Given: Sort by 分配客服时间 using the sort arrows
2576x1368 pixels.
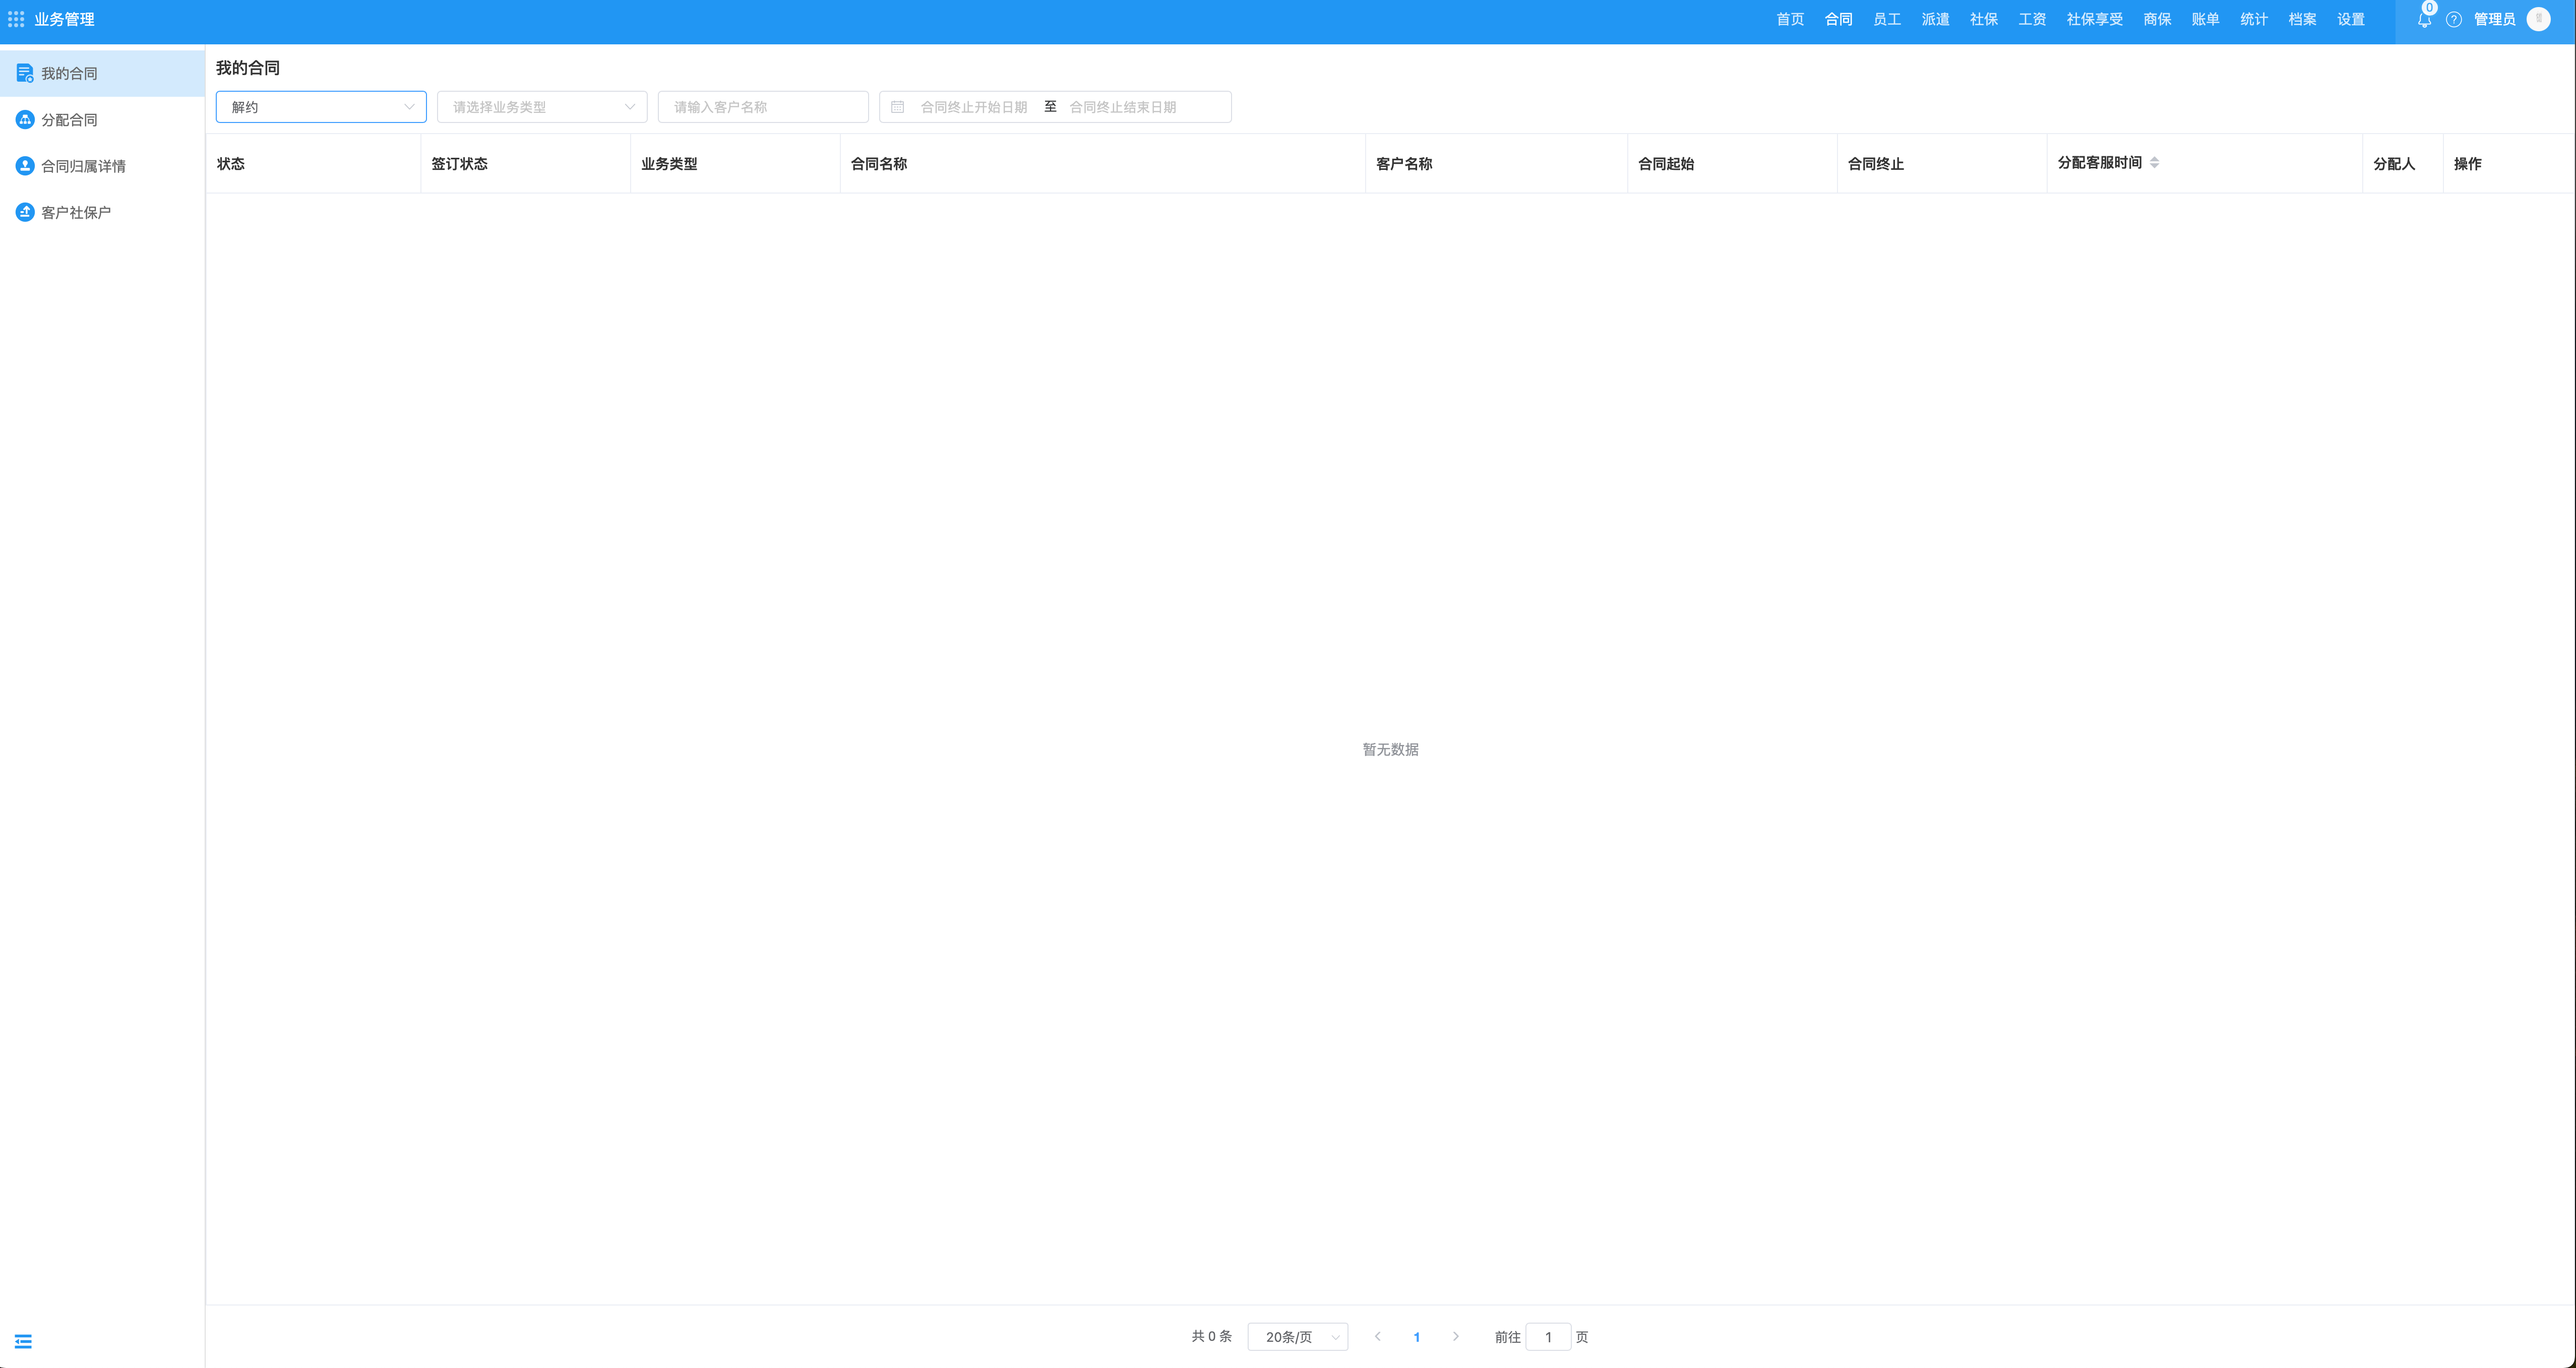Looking at the screenshot, I should click(x=2154, y=162).
